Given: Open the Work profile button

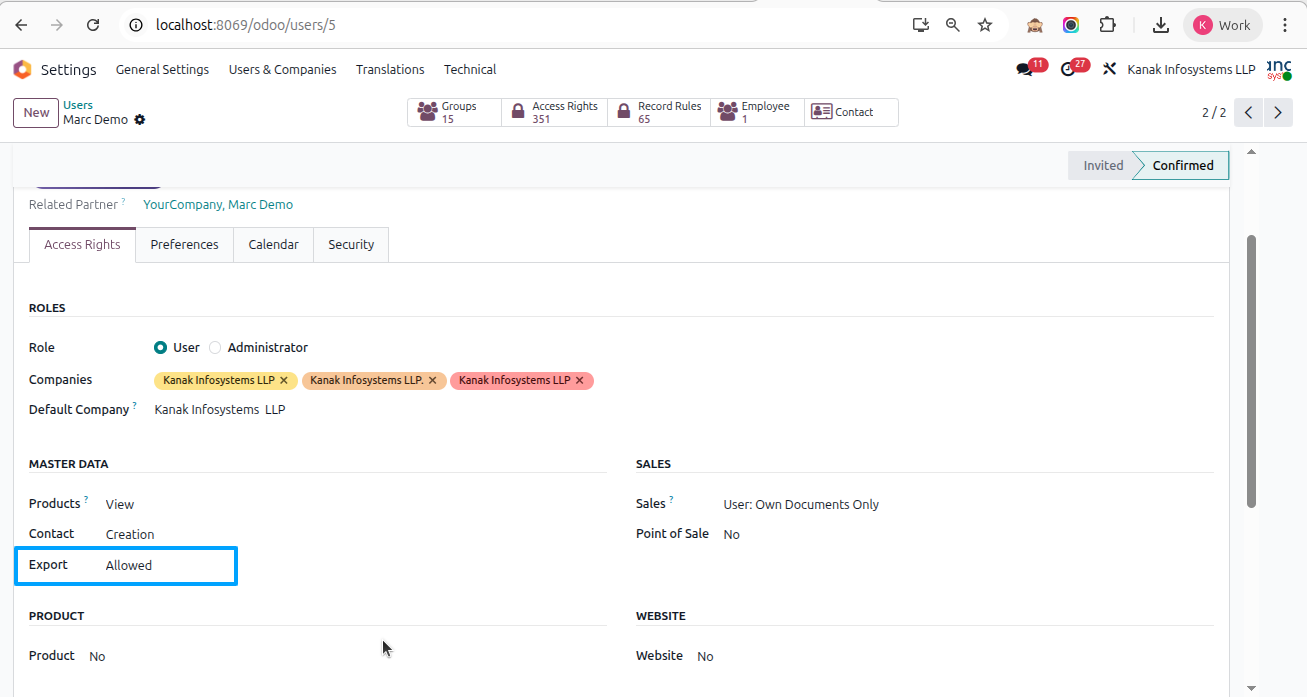Looking at the screenshot, I should click(x=1222, y=25).
